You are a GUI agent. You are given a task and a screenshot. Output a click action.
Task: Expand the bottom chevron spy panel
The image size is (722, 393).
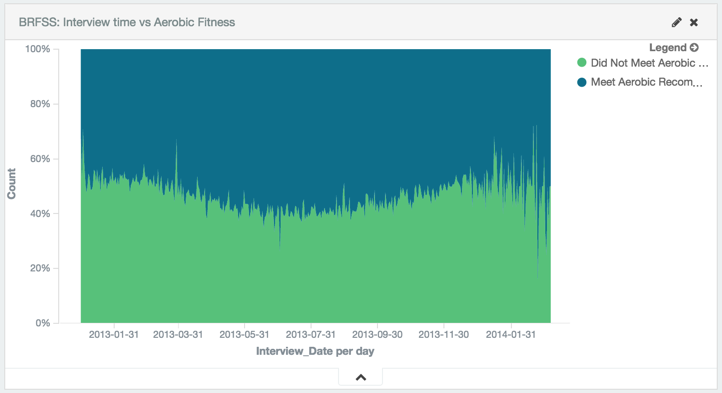[x=361, y=377]
